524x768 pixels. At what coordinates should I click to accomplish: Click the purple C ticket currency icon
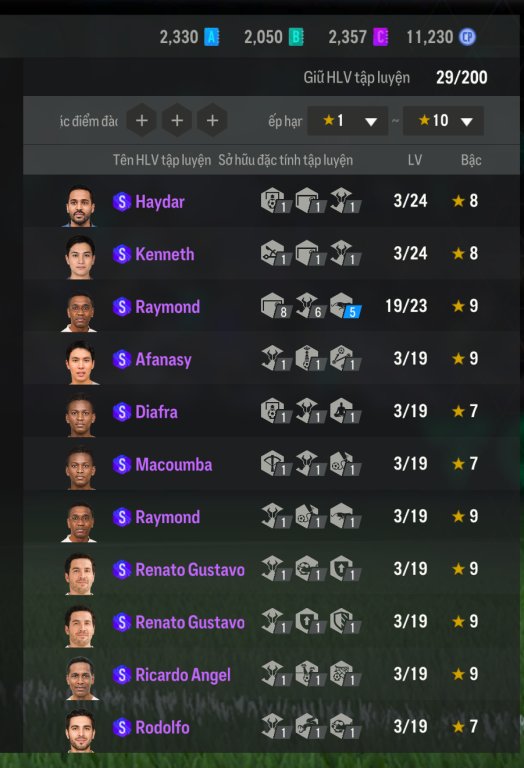[381, 37]
